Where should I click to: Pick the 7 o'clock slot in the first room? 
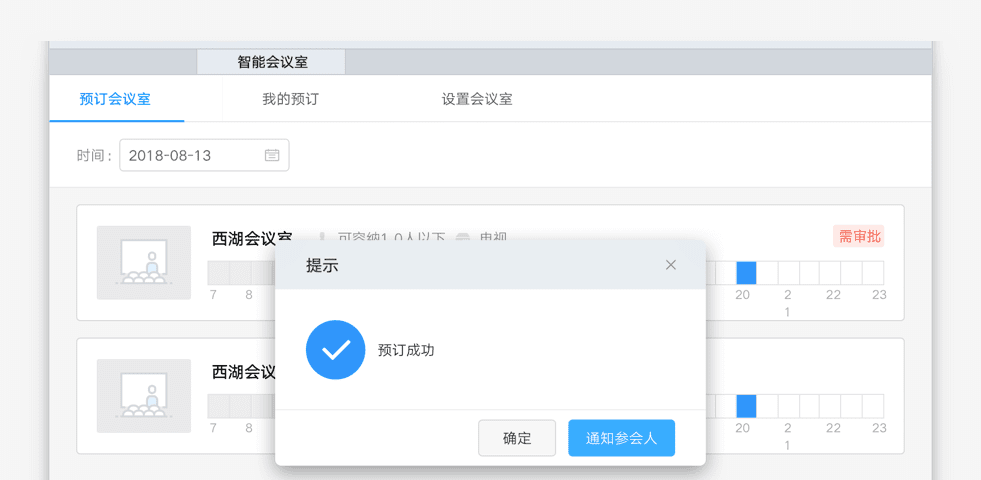(218, 273)
